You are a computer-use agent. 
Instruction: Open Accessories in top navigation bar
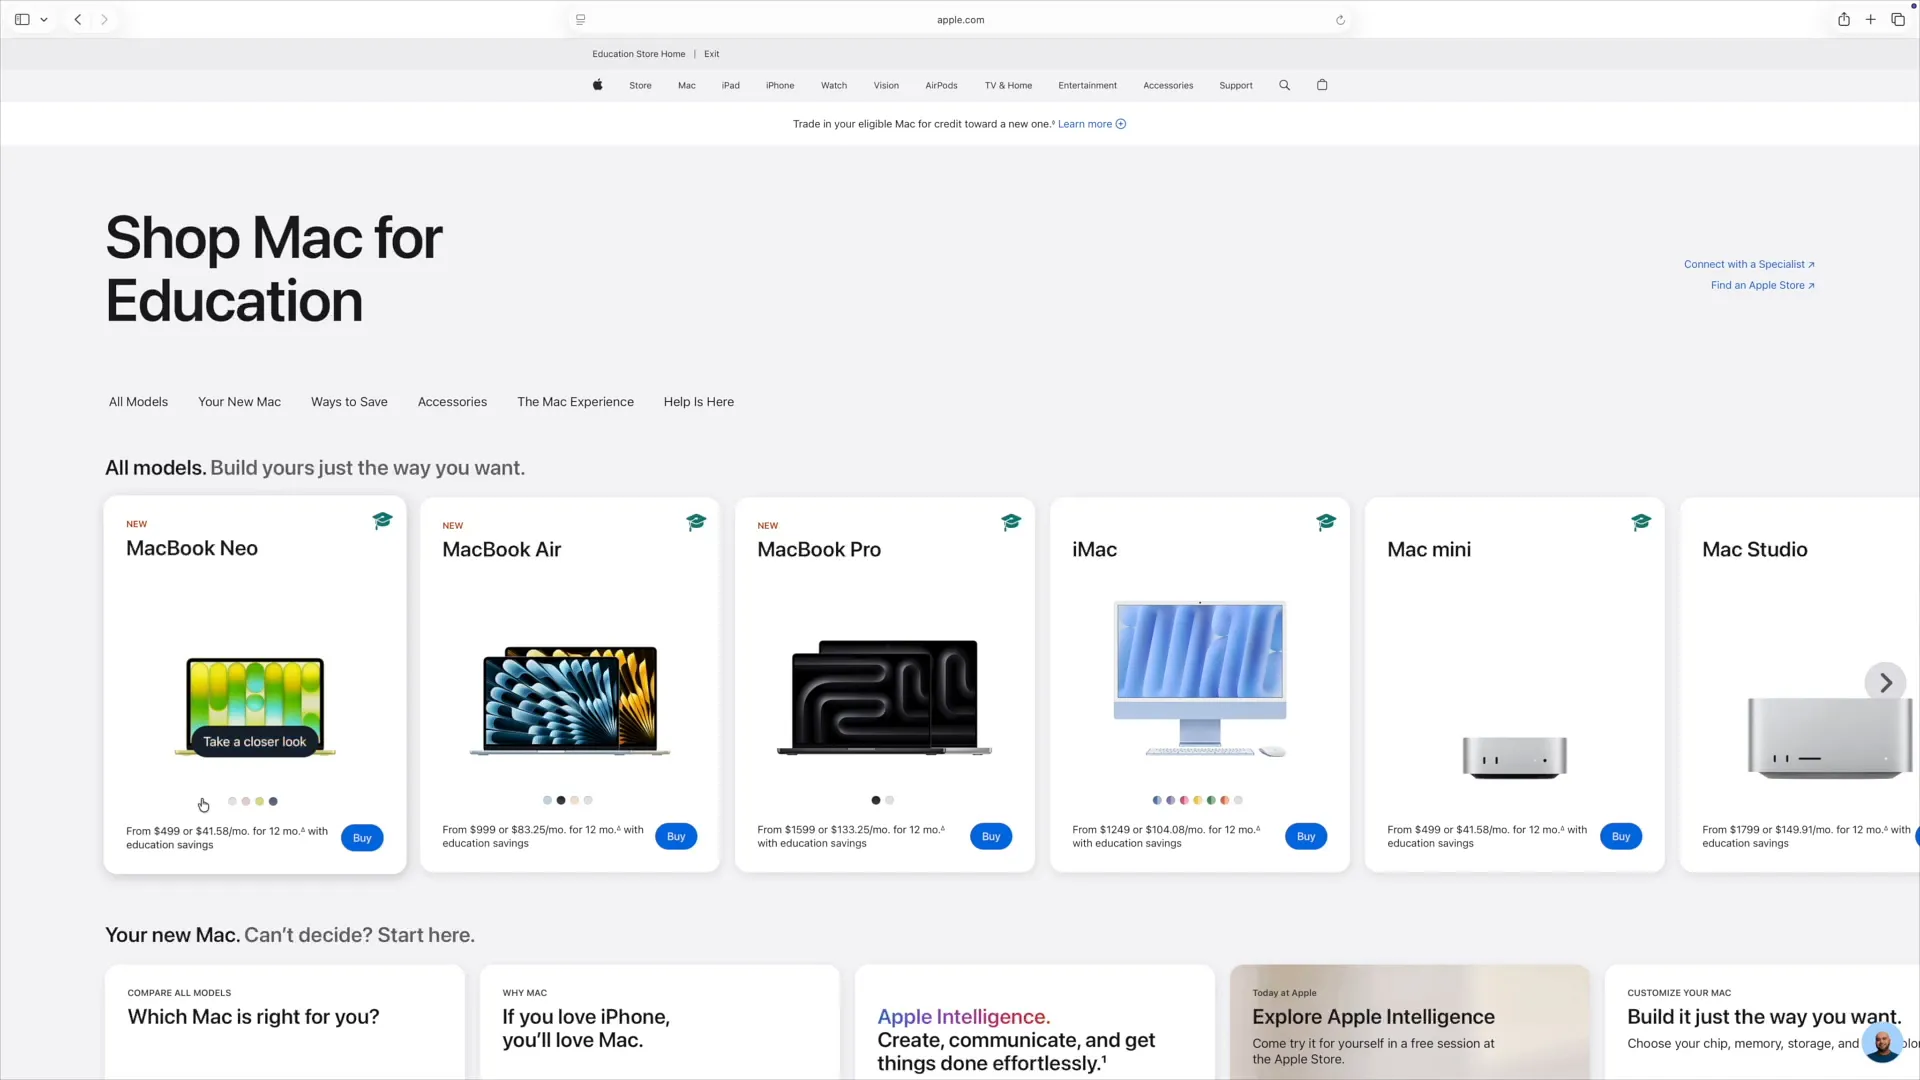(x=1168, y=86)
